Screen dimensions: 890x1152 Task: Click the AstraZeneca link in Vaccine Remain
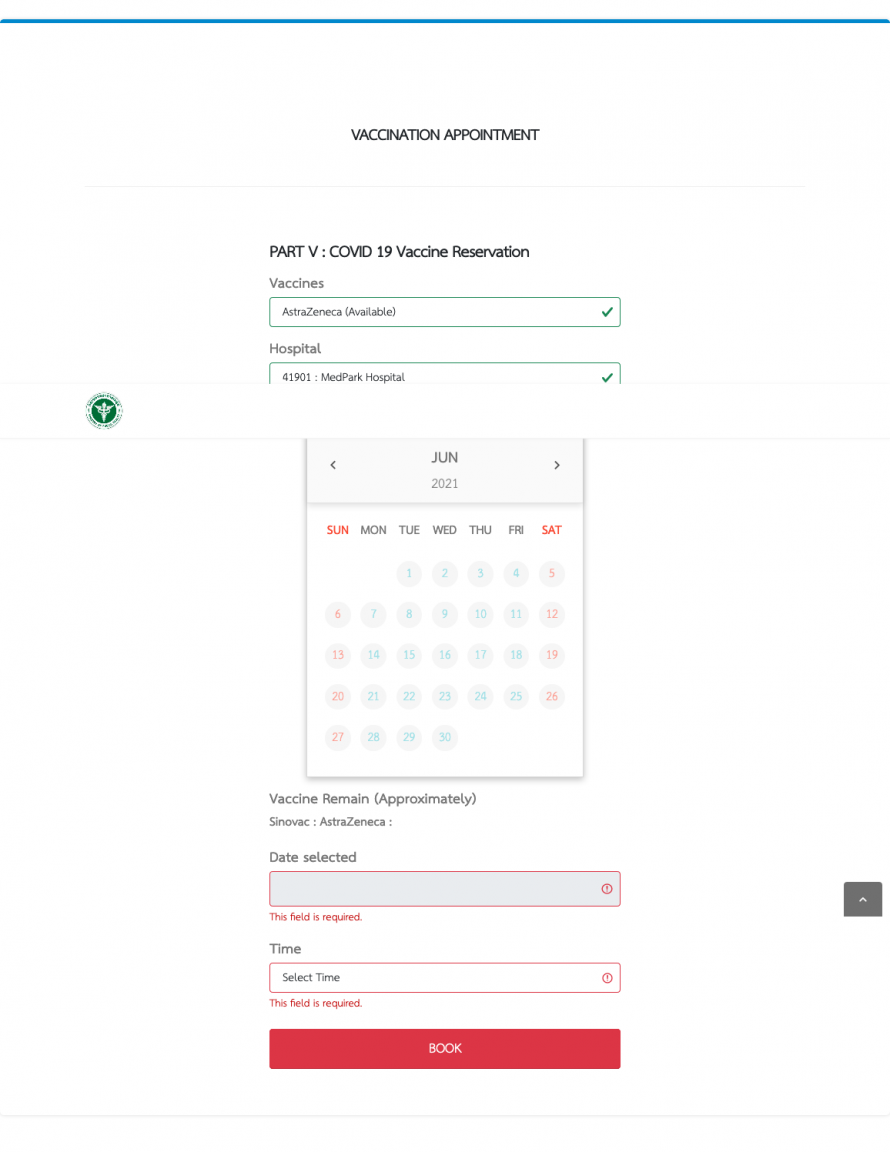[352, 821]
